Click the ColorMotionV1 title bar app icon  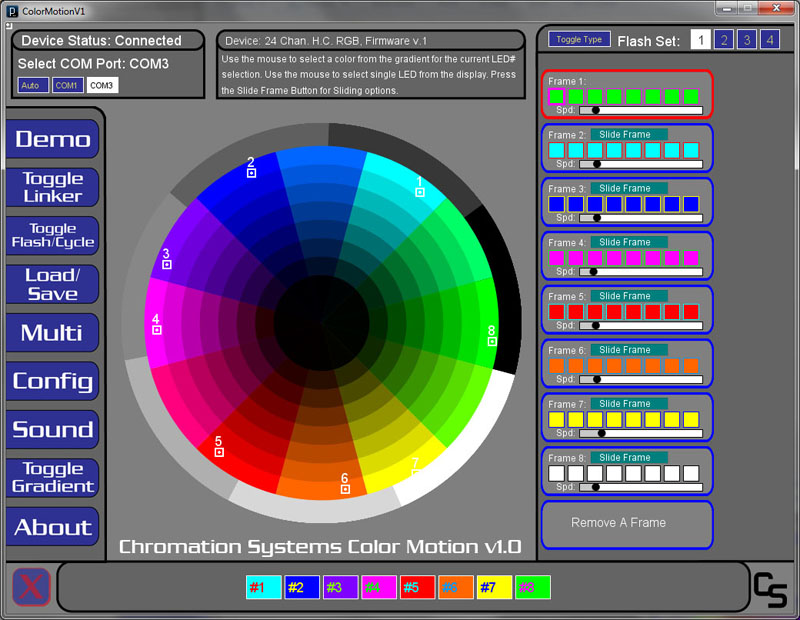pyautogui.click(x=12, y=11)
